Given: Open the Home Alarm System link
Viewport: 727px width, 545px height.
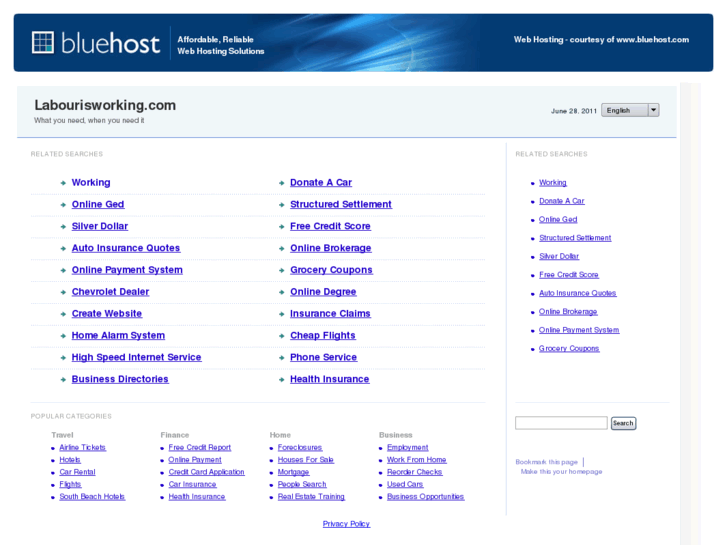Looking at the screenshot, I should point(118,335).
